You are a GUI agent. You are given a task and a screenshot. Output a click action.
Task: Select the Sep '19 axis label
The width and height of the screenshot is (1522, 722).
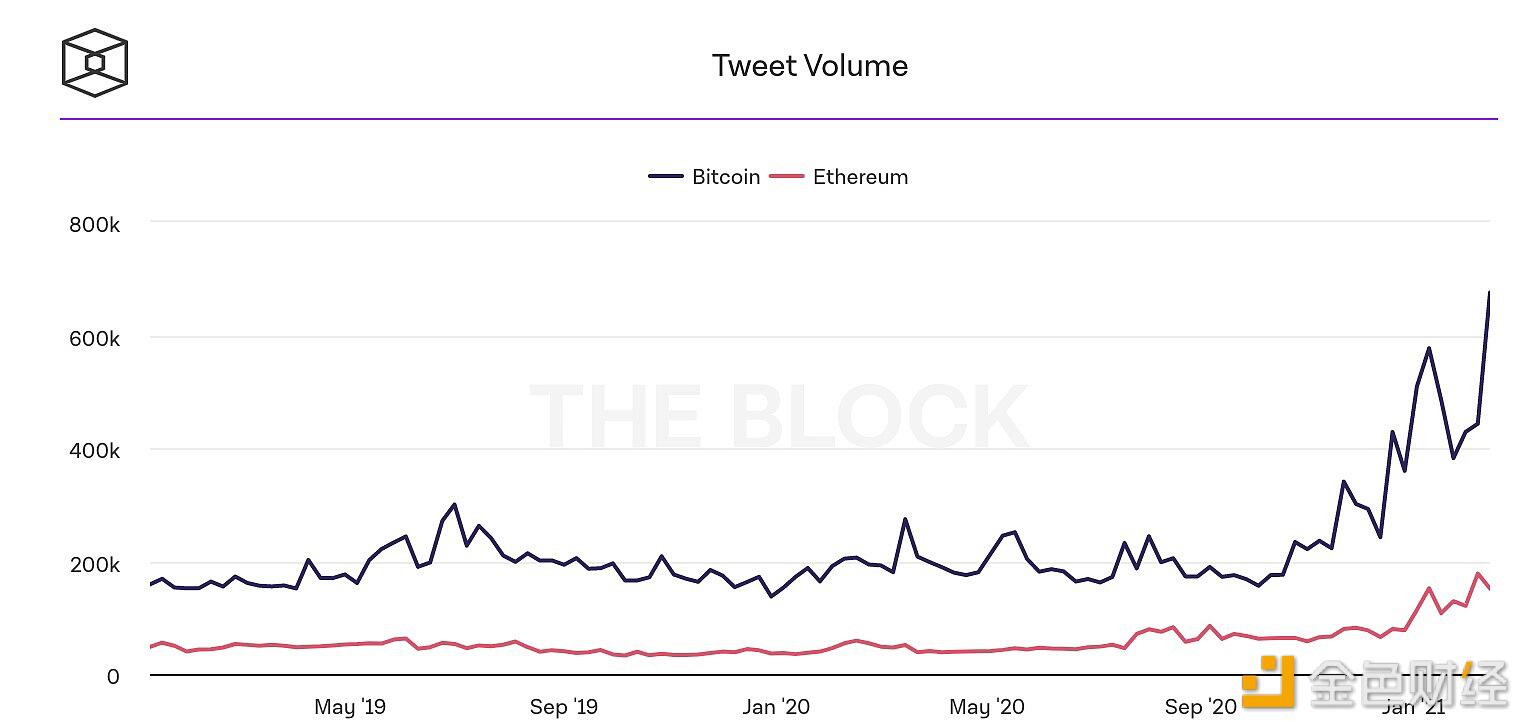click(564, 707)
